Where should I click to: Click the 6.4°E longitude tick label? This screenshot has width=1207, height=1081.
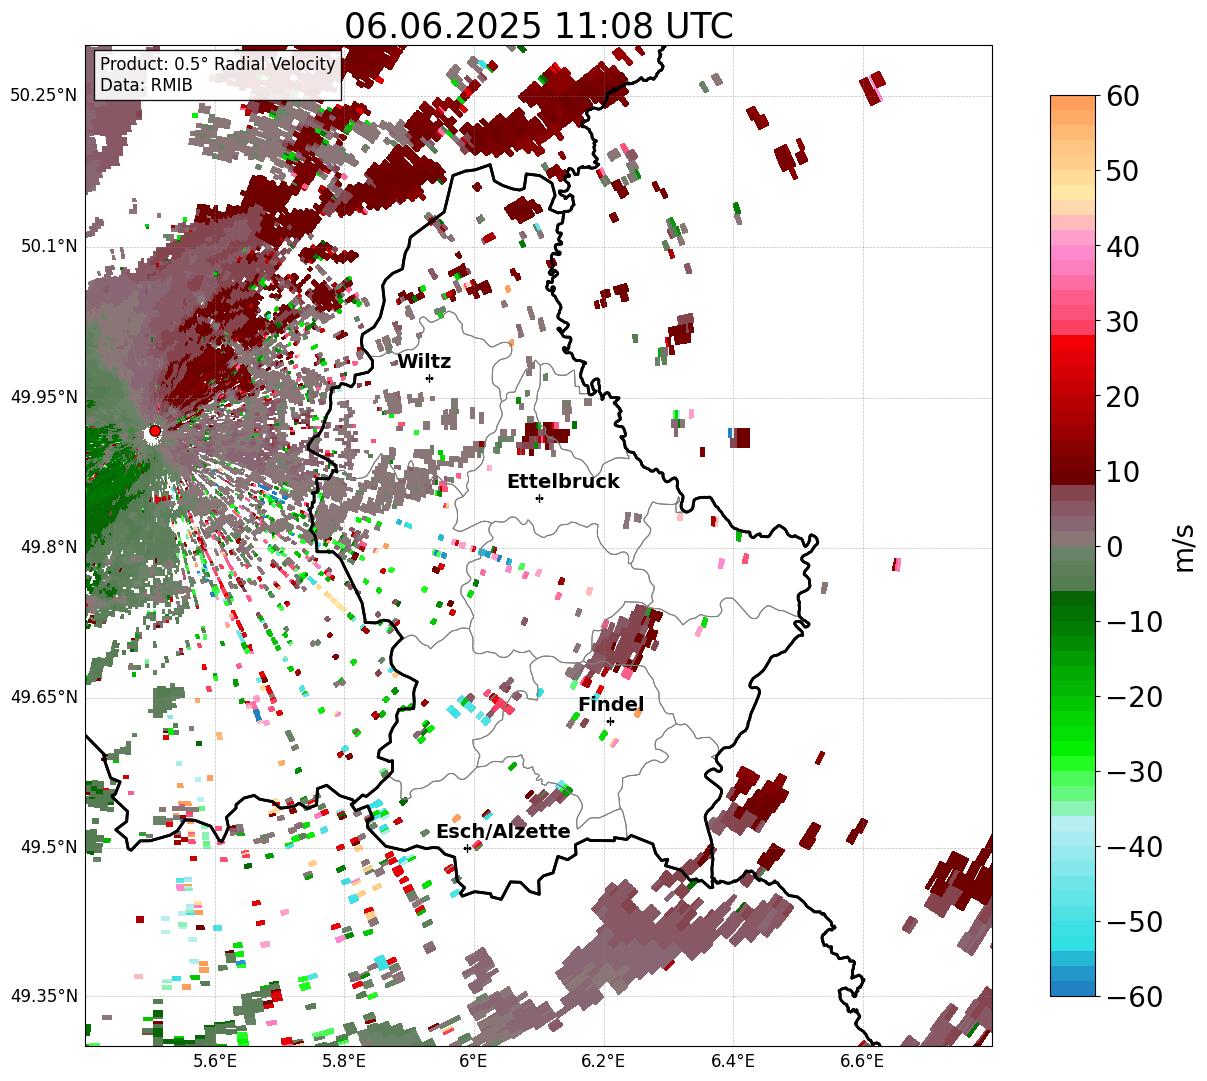pyautogui.click(x=732, y=1062)
